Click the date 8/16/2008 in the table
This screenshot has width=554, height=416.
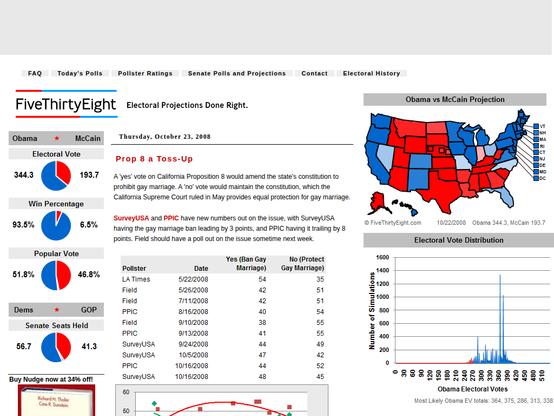[x=193, y=312]
